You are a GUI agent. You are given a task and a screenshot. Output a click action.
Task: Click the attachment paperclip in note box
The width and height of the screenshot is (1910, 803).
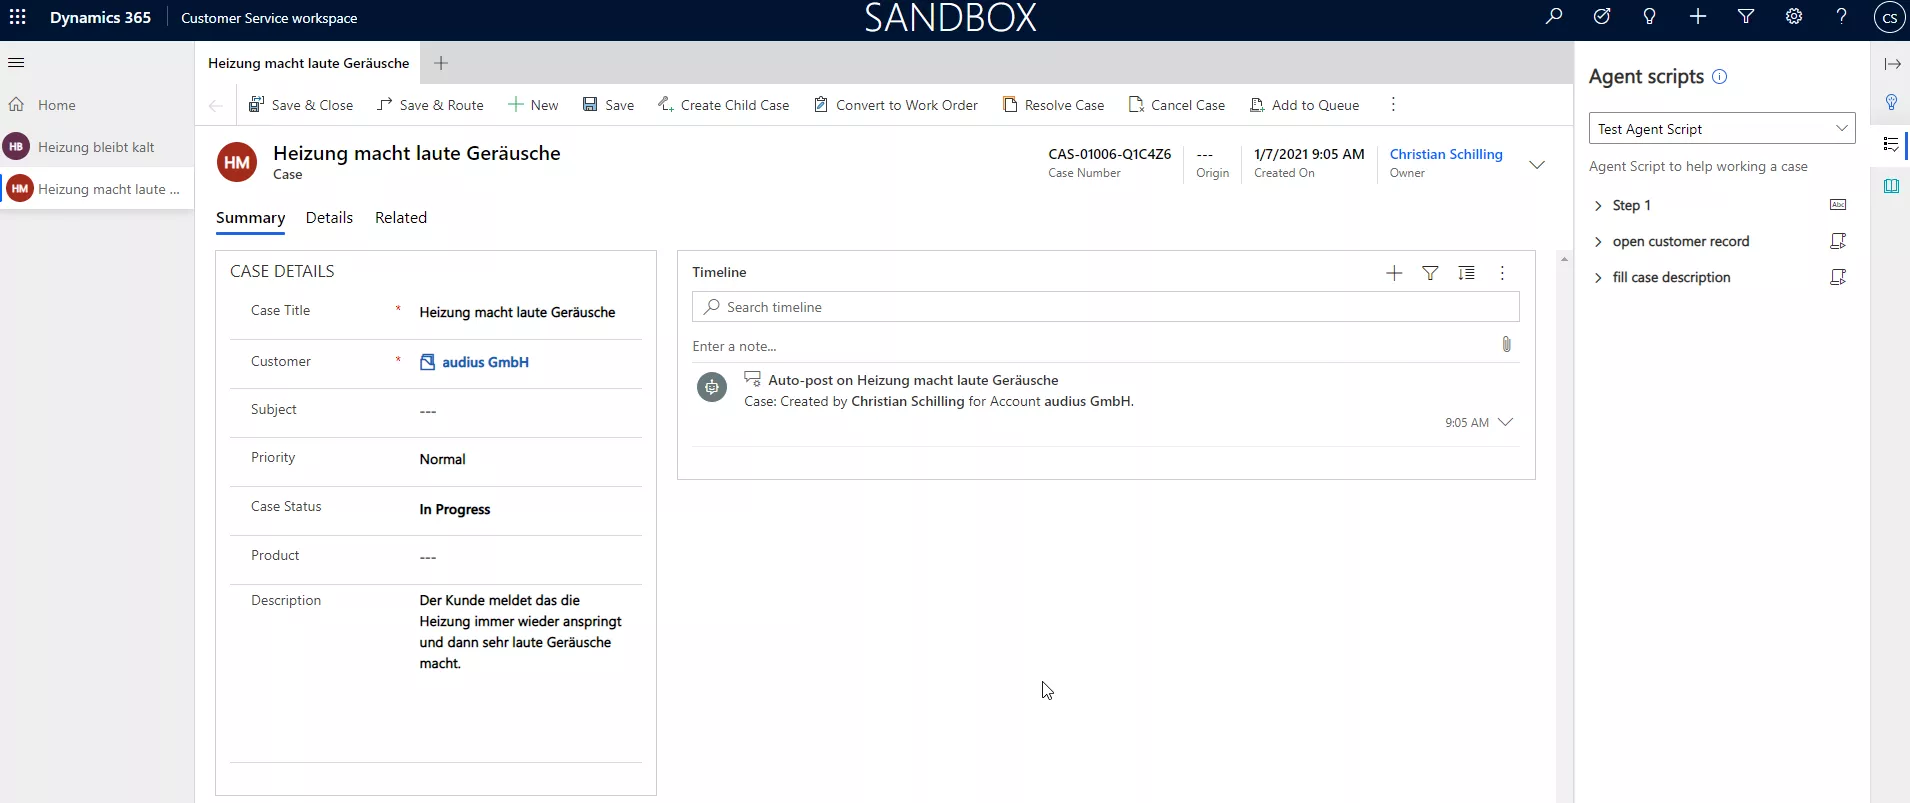point(1506,345)
